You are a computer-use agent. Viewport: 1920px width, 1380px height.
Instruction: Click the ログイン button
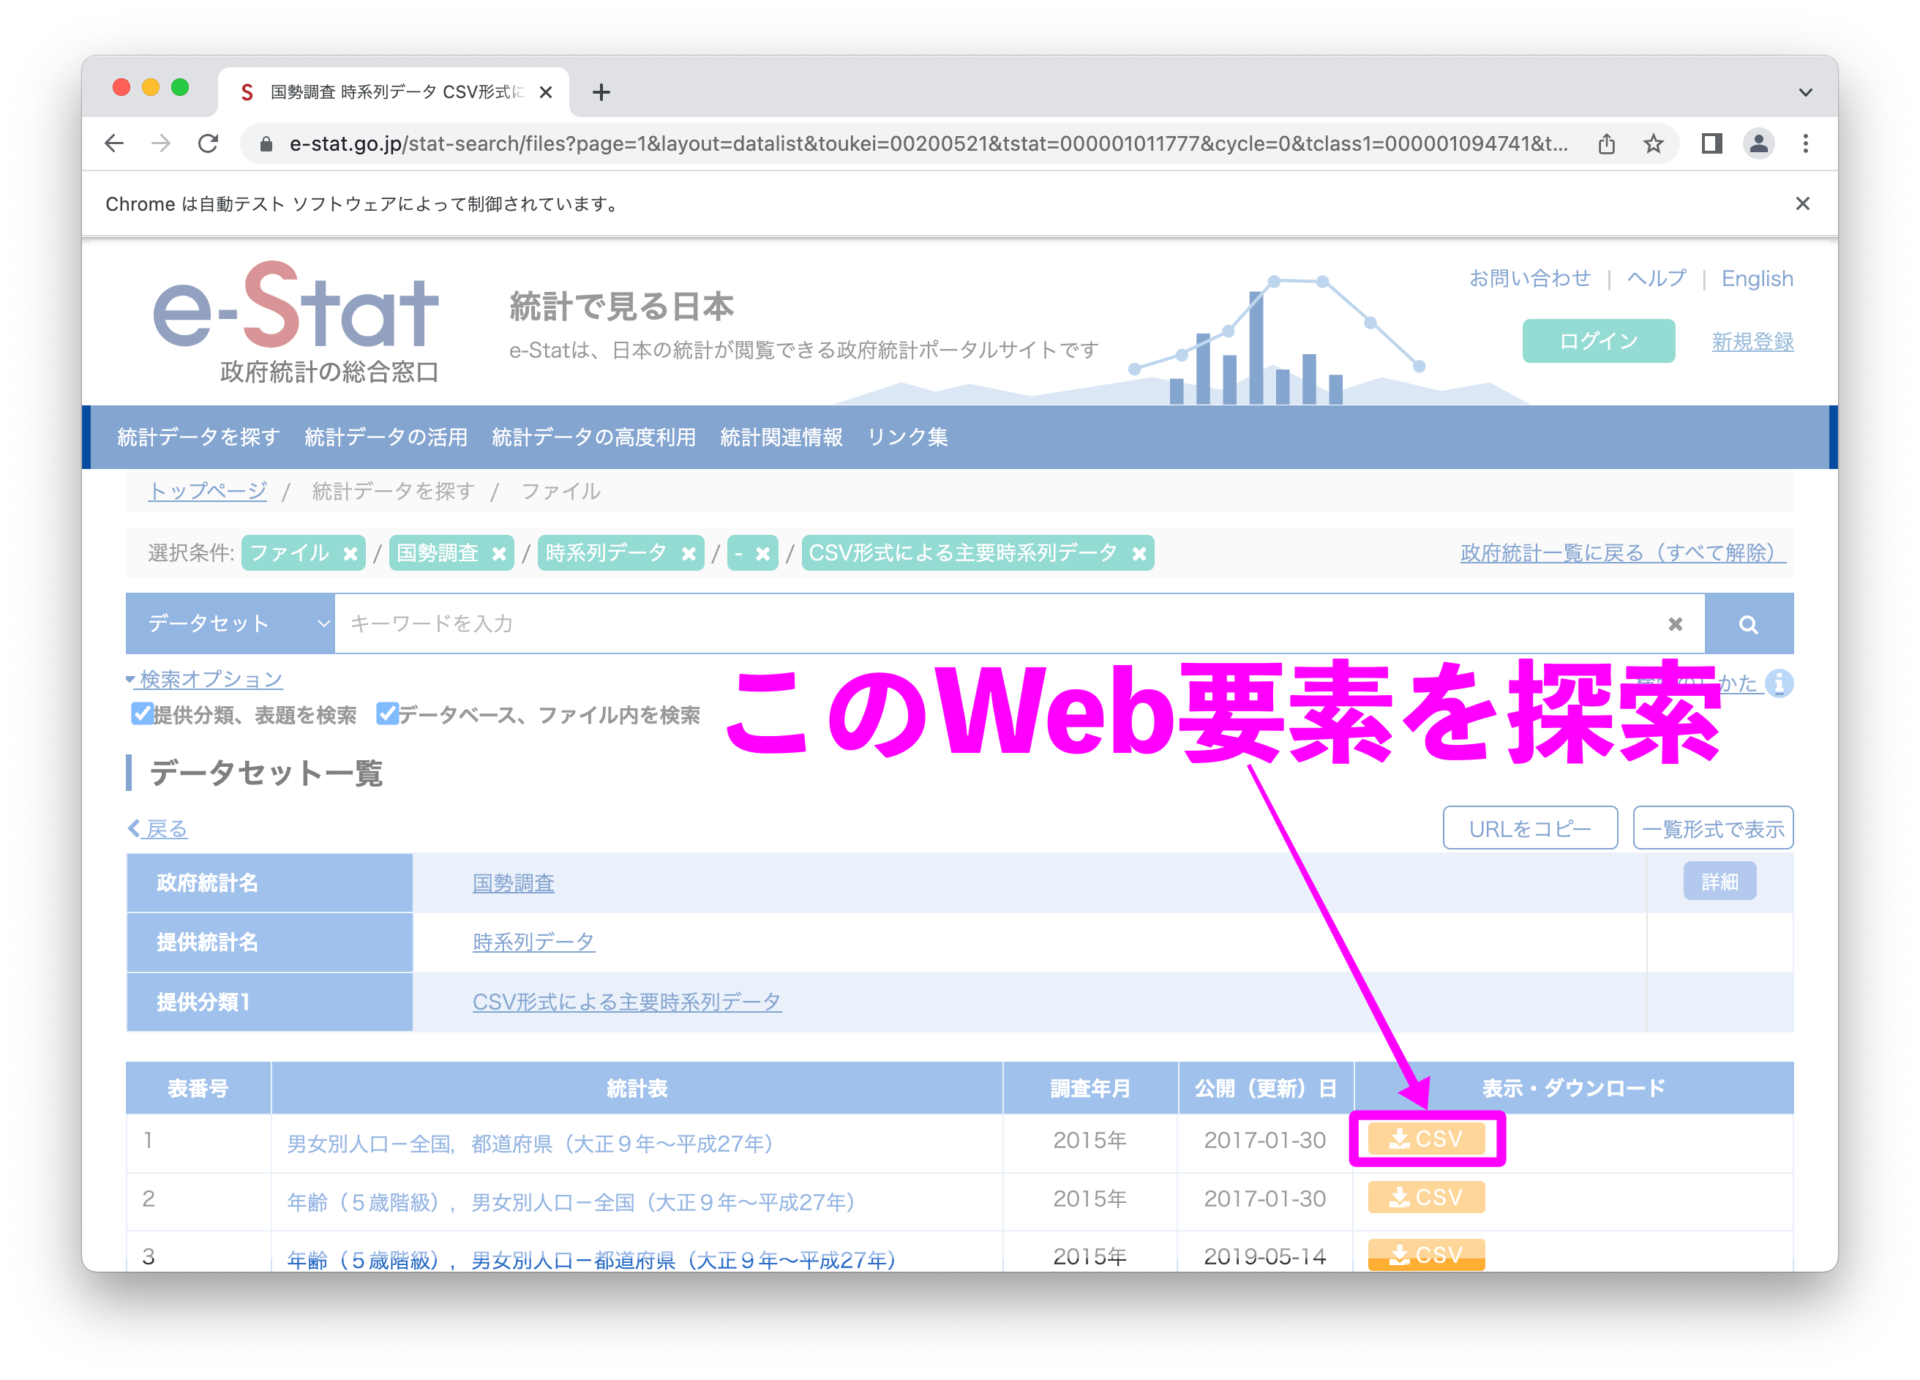pos(1597,341)
